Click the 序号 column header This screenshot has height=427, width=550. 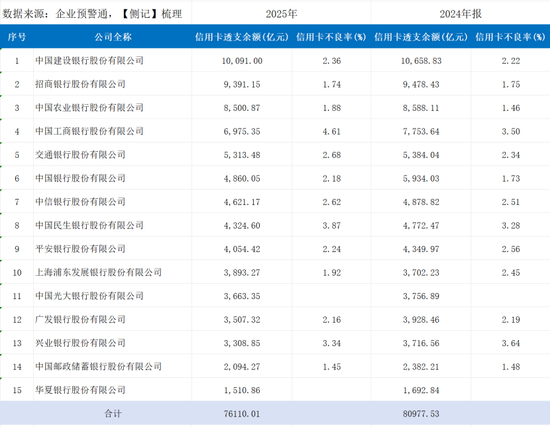[x=17, y=36]
